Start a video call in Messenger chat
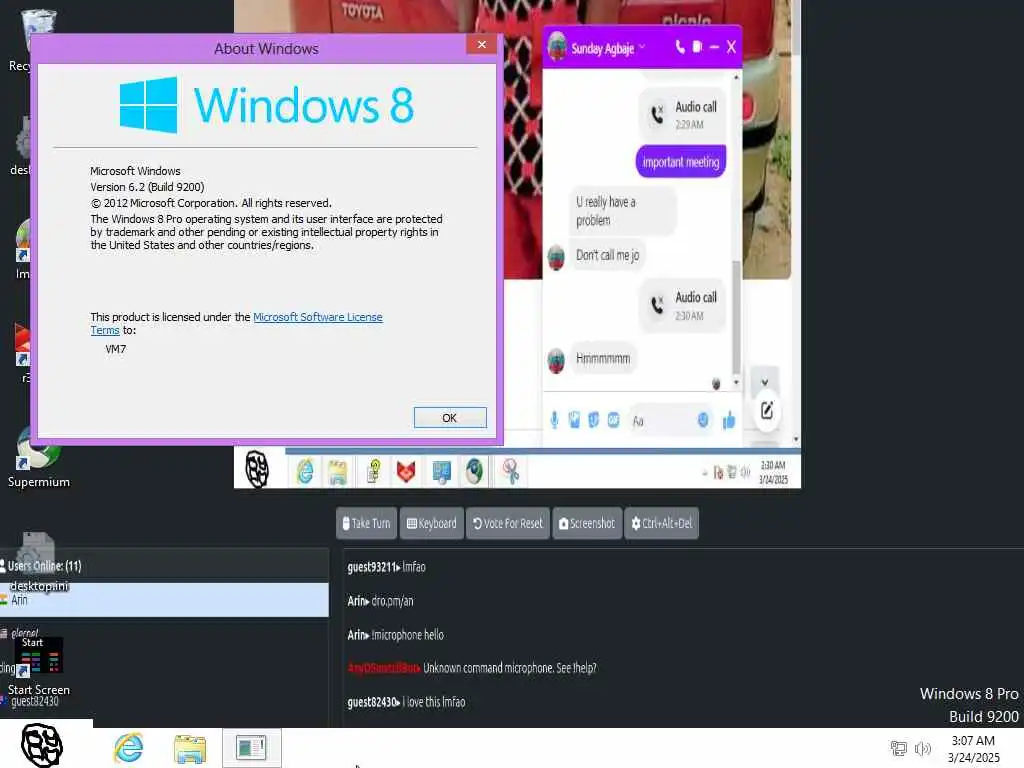Screen dimensions: 1024x768 697,47
